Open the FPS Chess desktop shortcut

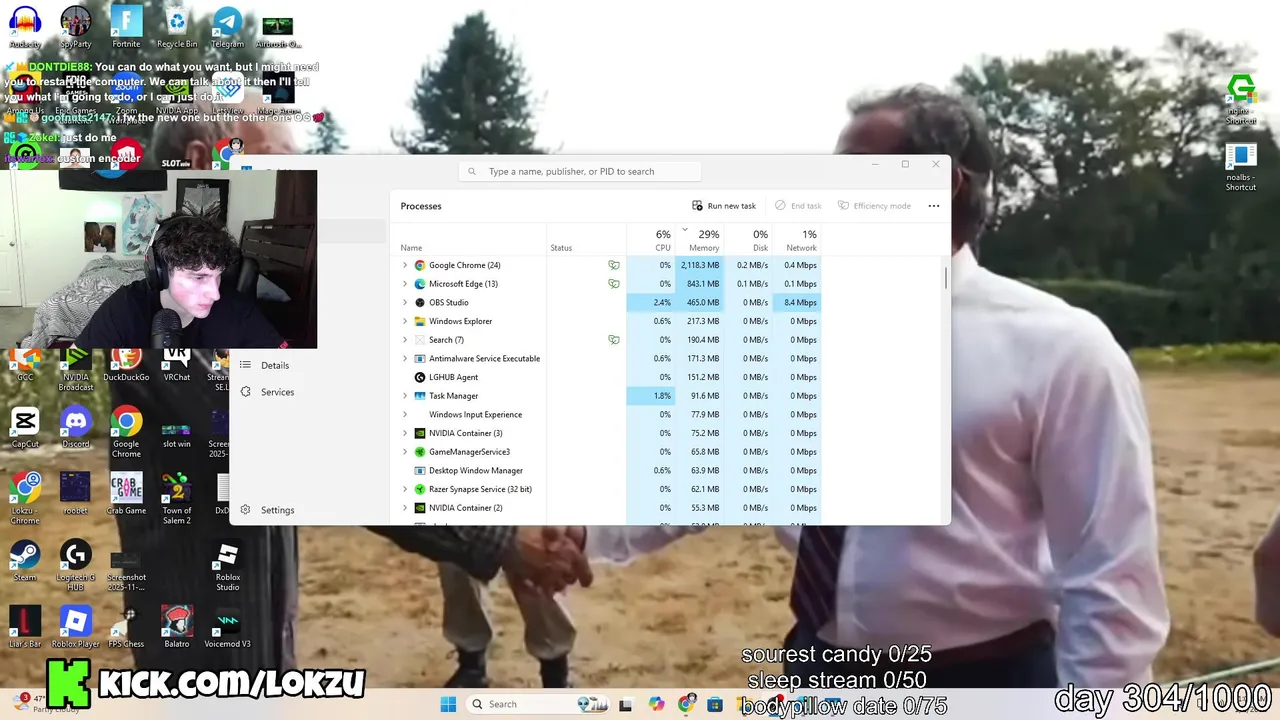click(126, 628)
